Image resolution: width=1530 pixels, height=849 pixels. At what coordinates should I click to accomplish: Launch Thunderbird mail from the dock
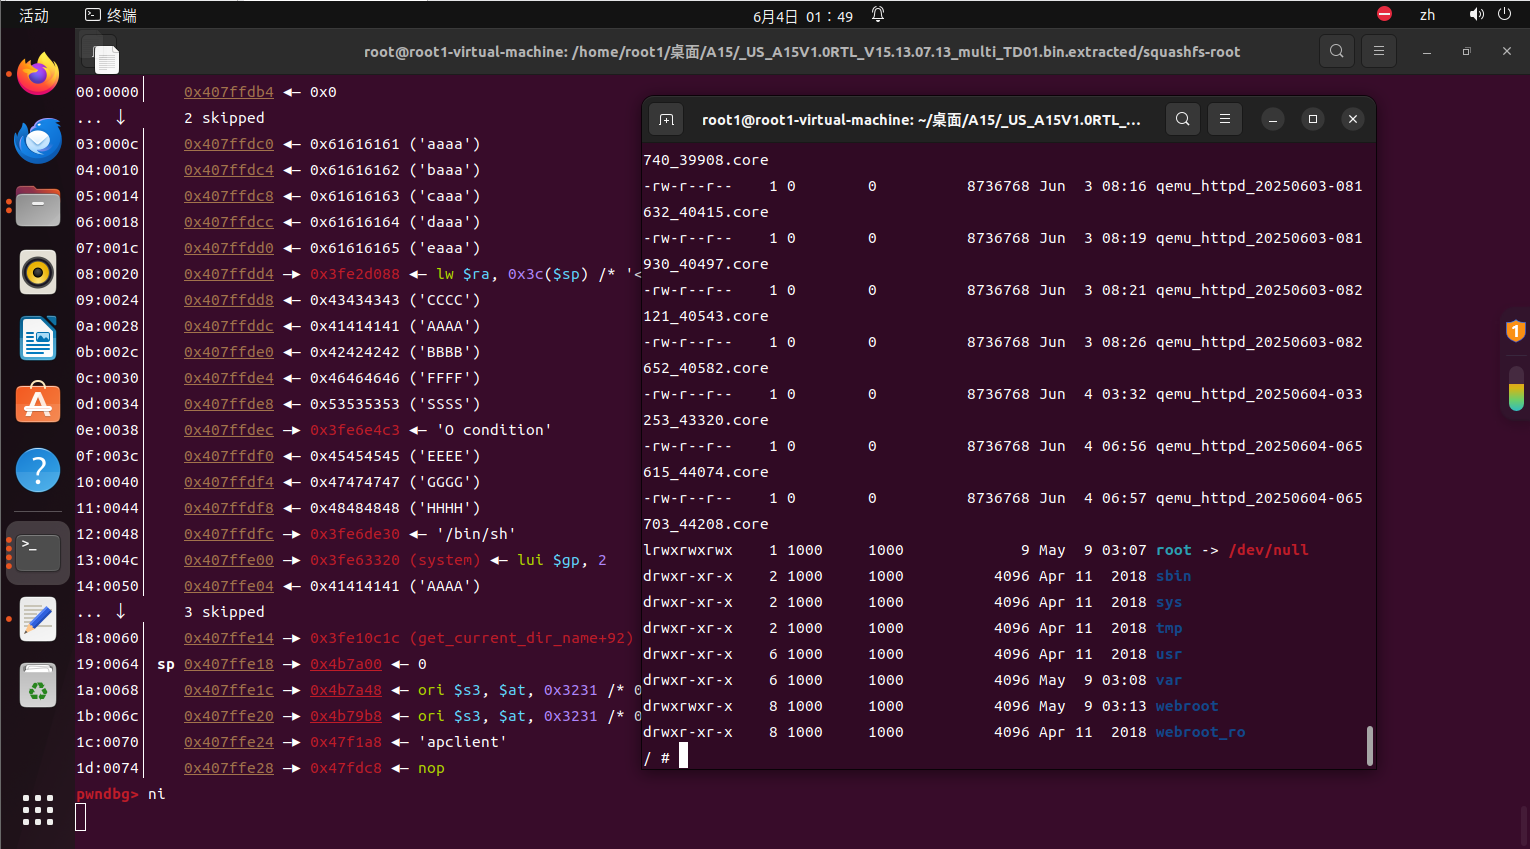pyautogui.click(x=38, y=140)
